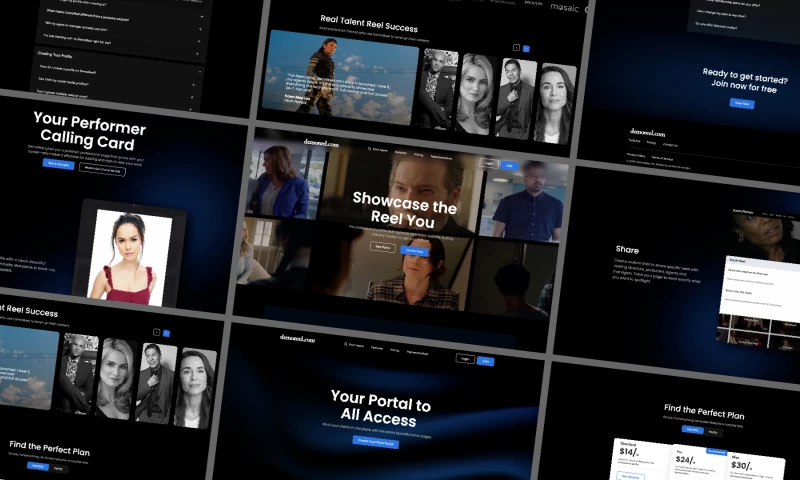Open the Terms of Service footer link

(x=662, y=158)
